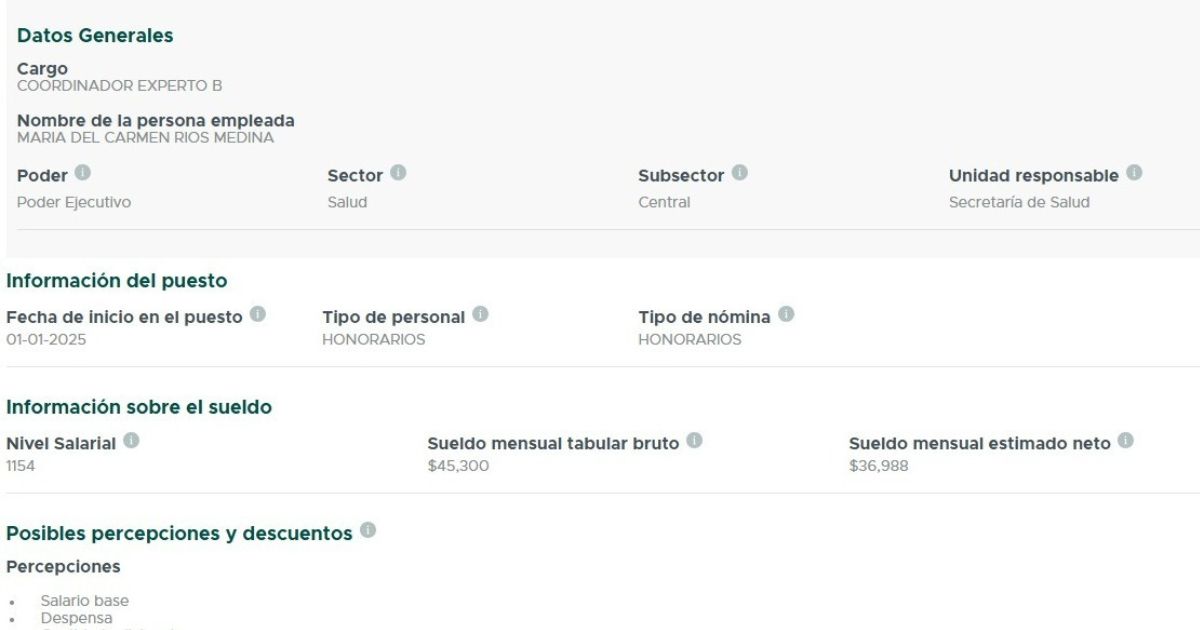
Task: Open the Tipo de personal info icon
Action: click(x=480, y=315)
